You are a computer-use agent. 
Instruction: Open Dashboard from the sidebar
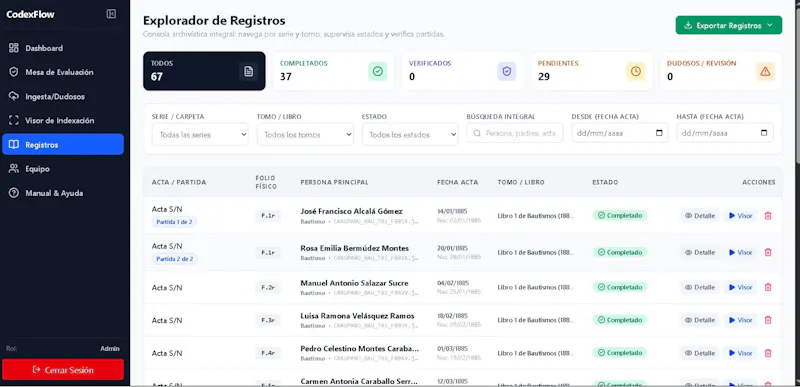pos(63,48)
